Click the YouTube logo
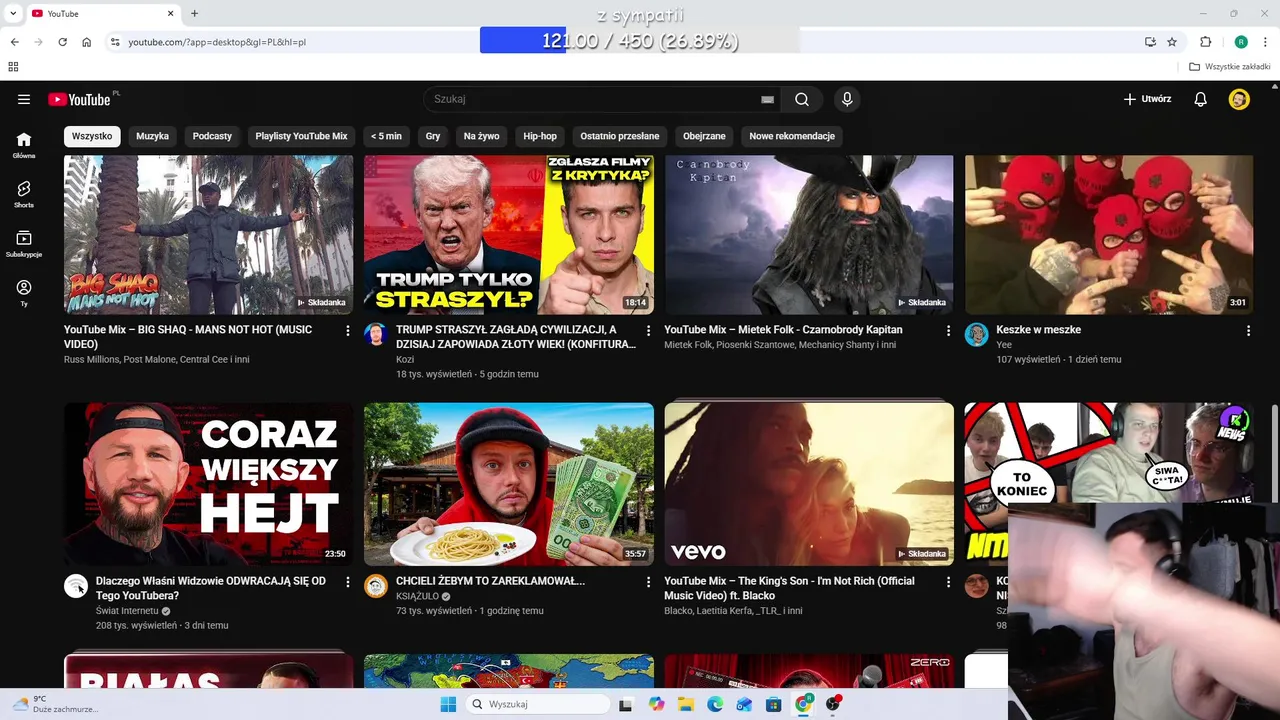The width and height of the screenshot is (1280, 720). (81, 99)
